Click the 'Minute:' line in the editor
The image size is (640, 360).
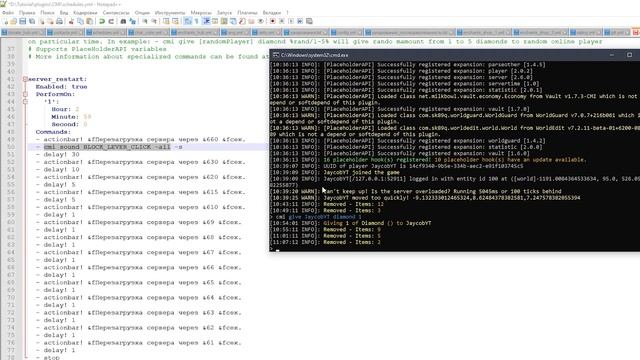coord(71,117)
